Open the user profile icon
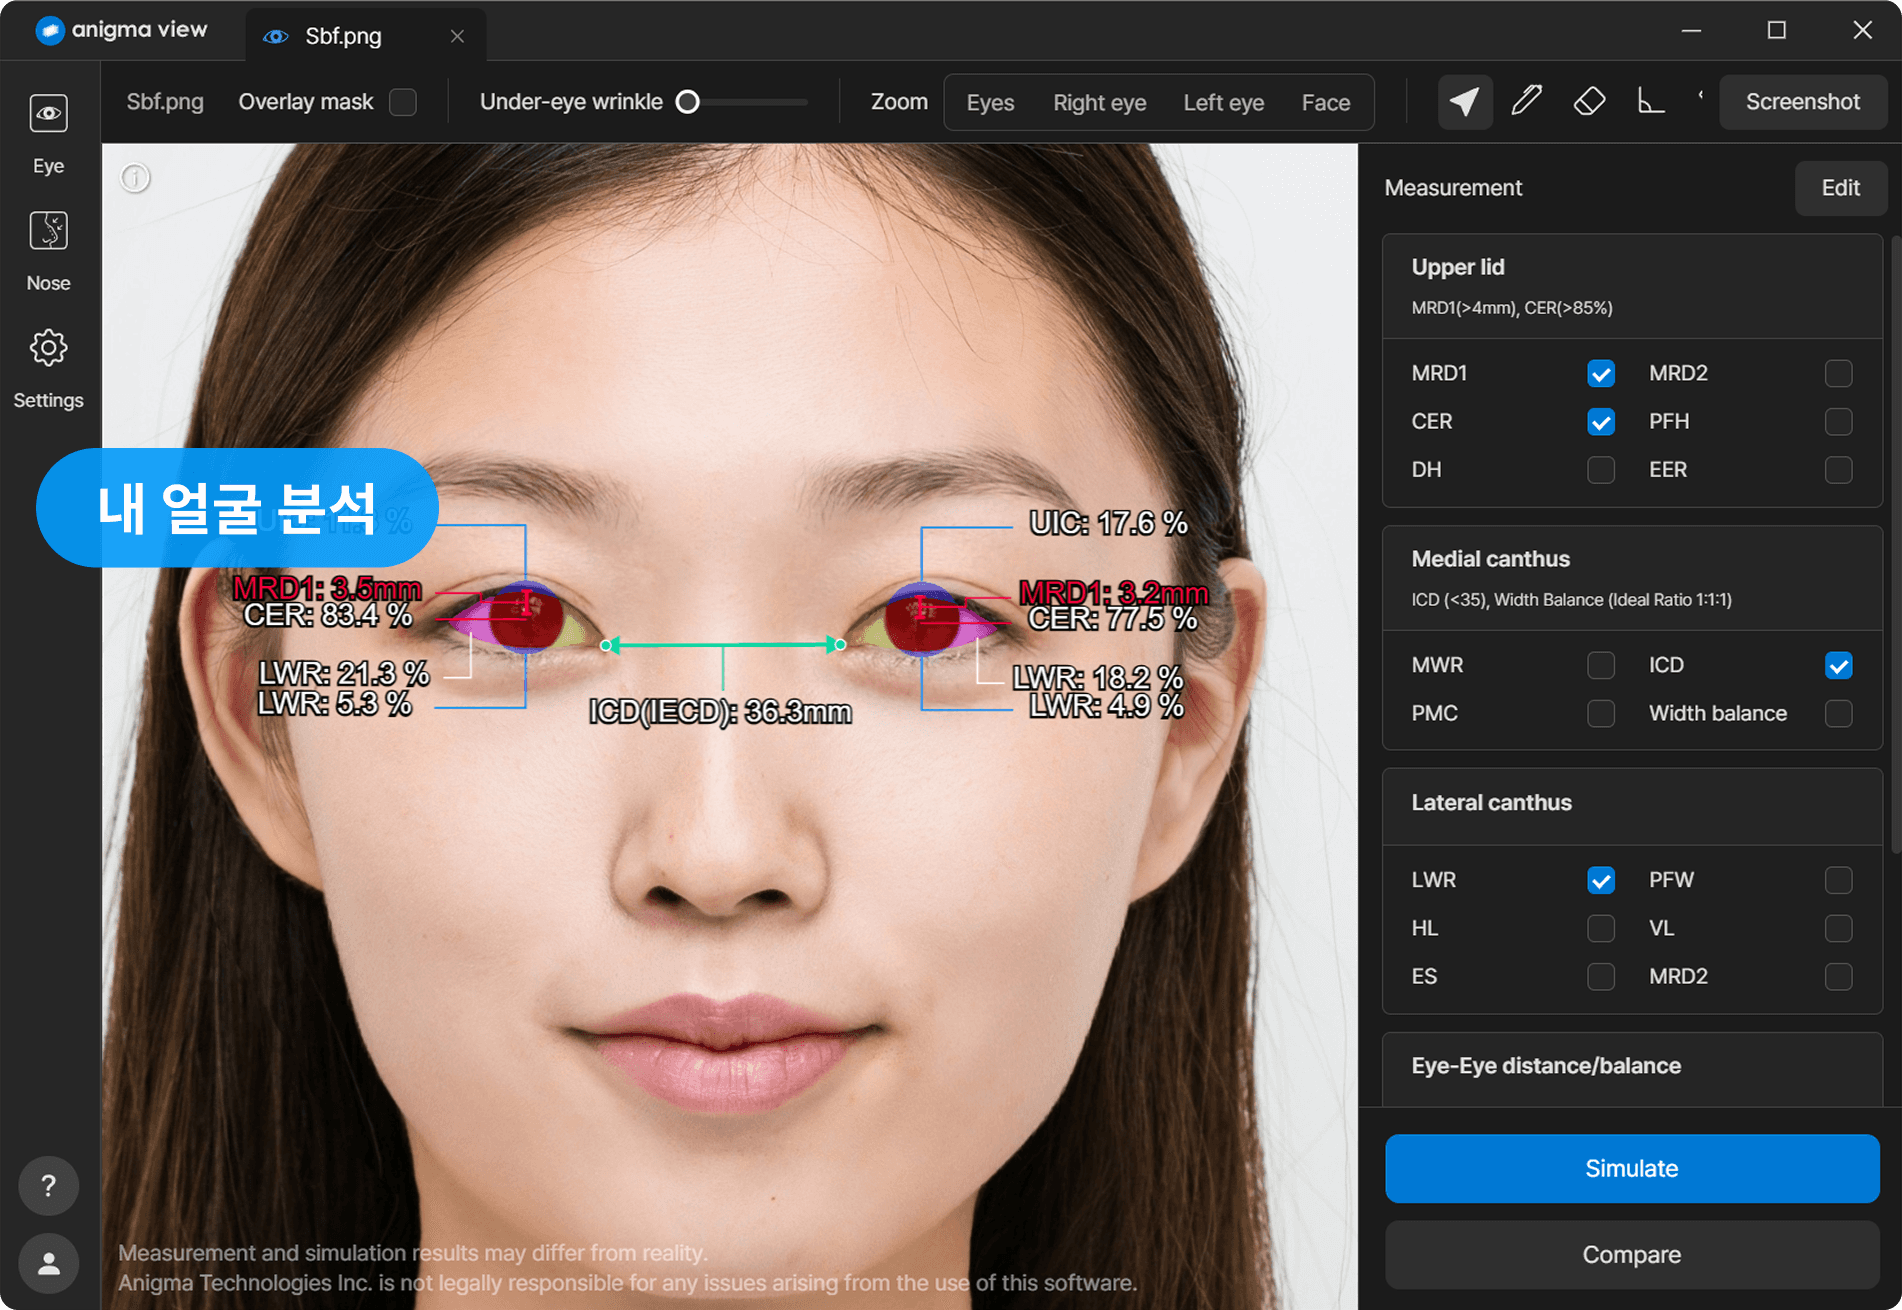Viewport: 1902px width, 1310px height. pyautogui.click(x=48, y=1264)
